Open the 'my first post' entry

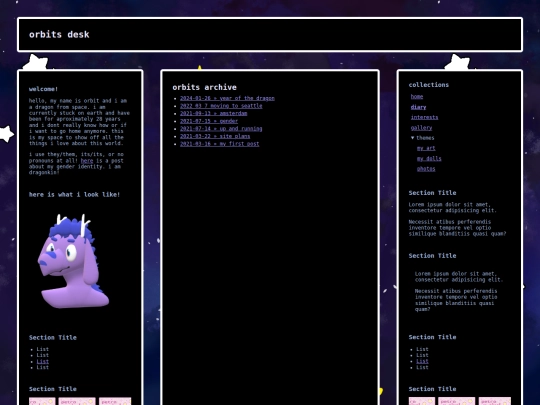click(220, 144)
